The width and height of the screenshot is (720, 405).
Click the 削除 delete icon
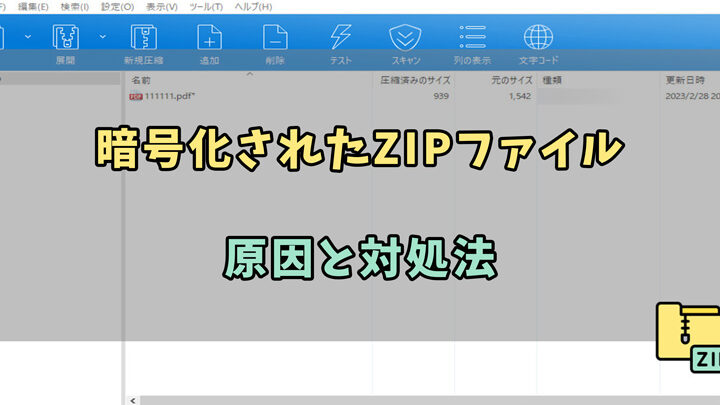pyautogui.click(x=275, y=39)
